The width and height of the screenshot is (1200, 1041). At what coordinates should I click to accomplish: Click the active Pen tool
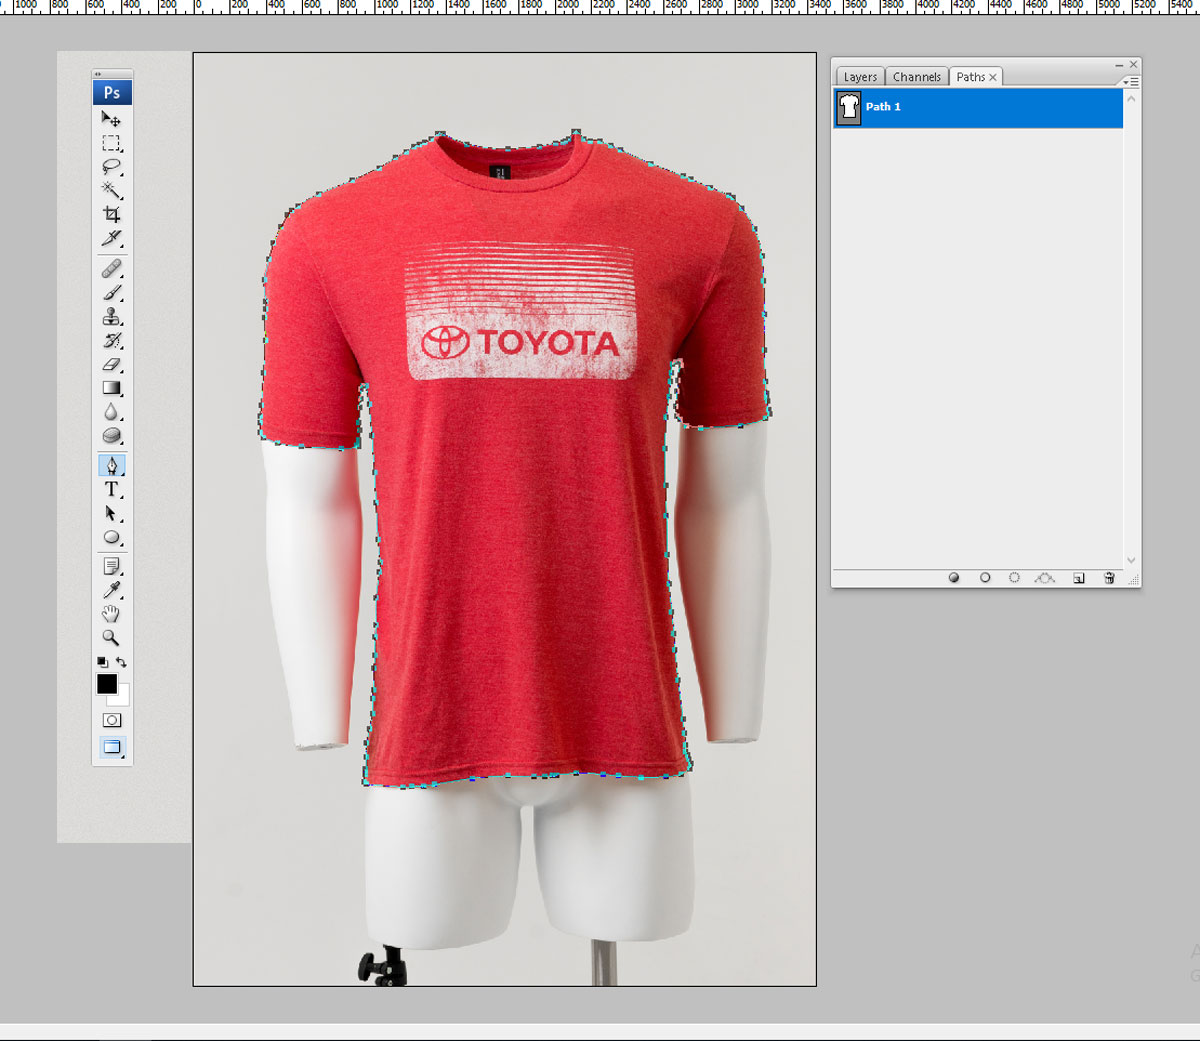click(111, 466)
